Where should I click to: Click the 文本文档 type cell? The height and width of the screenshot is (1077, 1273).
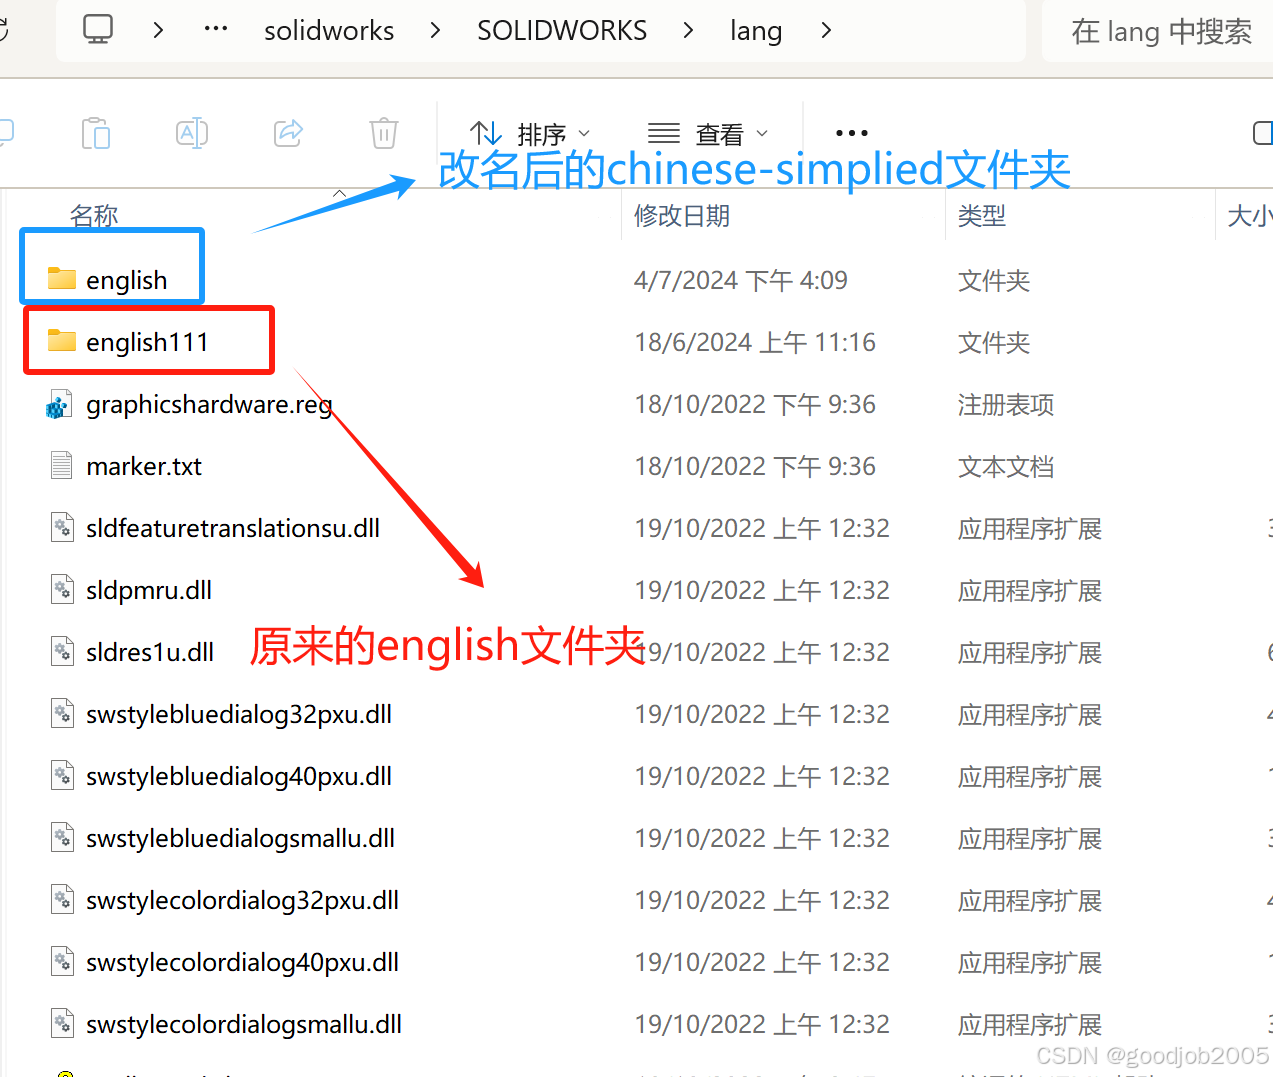coord(1006,466)
